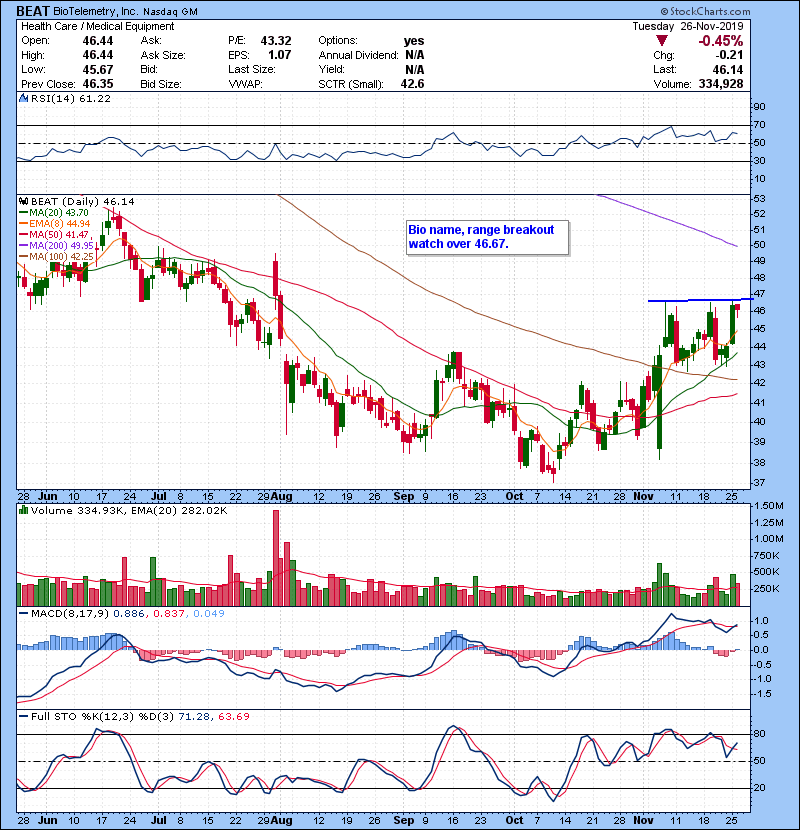Click the date Tuesday 26-Nov-2019
Screen dimensions: 800x830
(688, 26)
